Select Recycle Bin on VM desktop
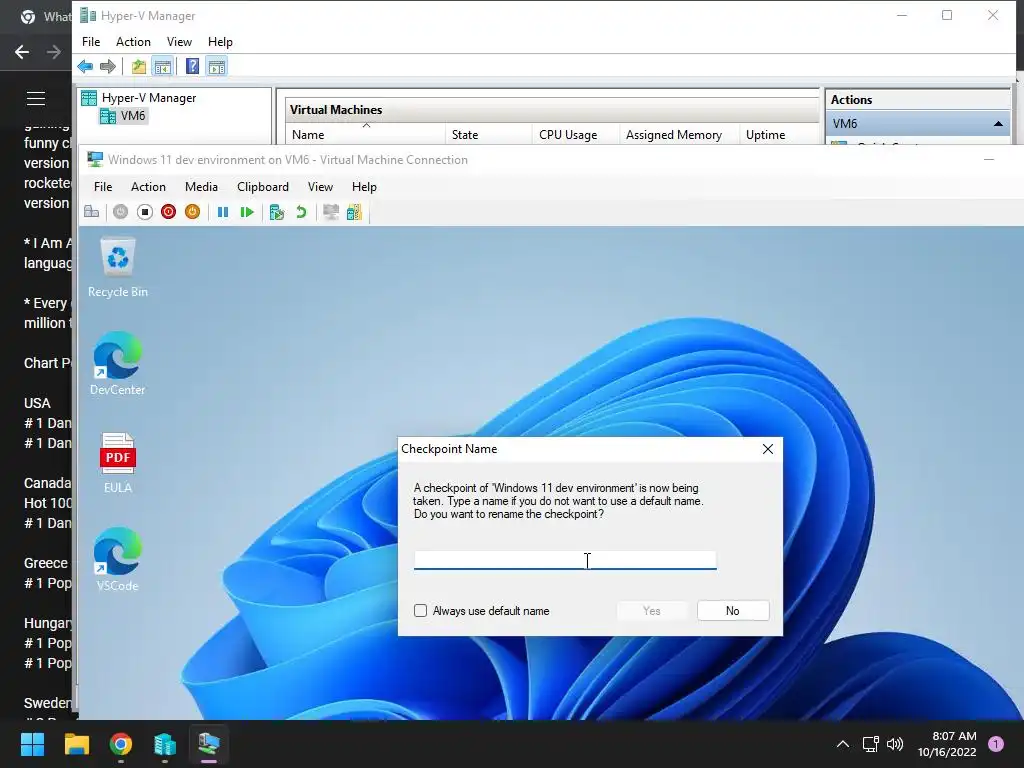The image size is (1024, 768). pyautogui.click(x=118, y=268)
